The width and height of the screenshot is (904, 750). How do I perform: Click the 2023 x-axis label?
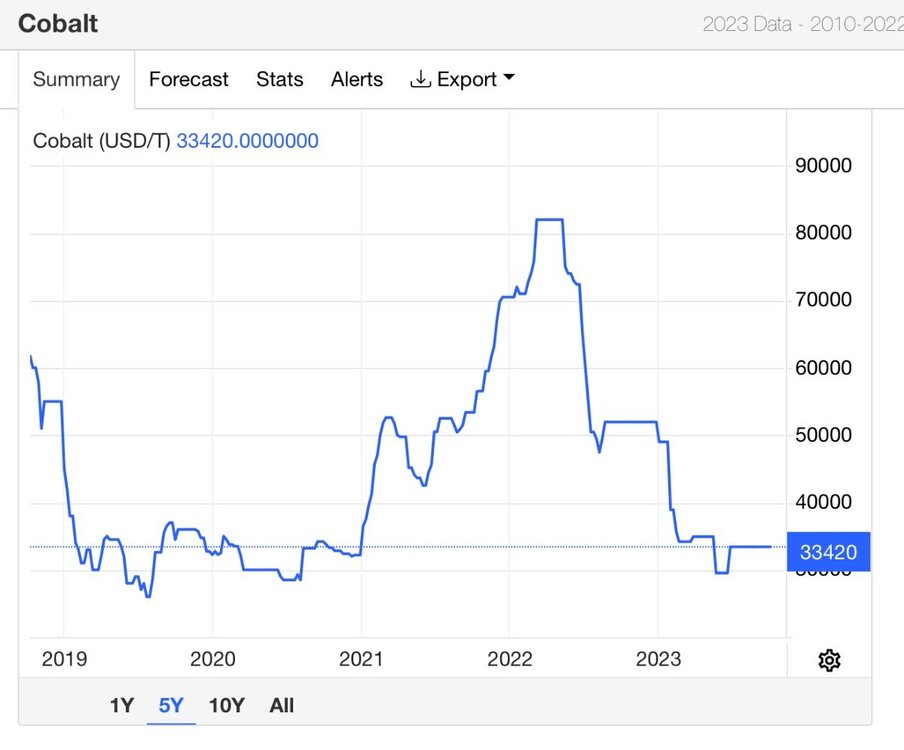(x=658, y=659)
